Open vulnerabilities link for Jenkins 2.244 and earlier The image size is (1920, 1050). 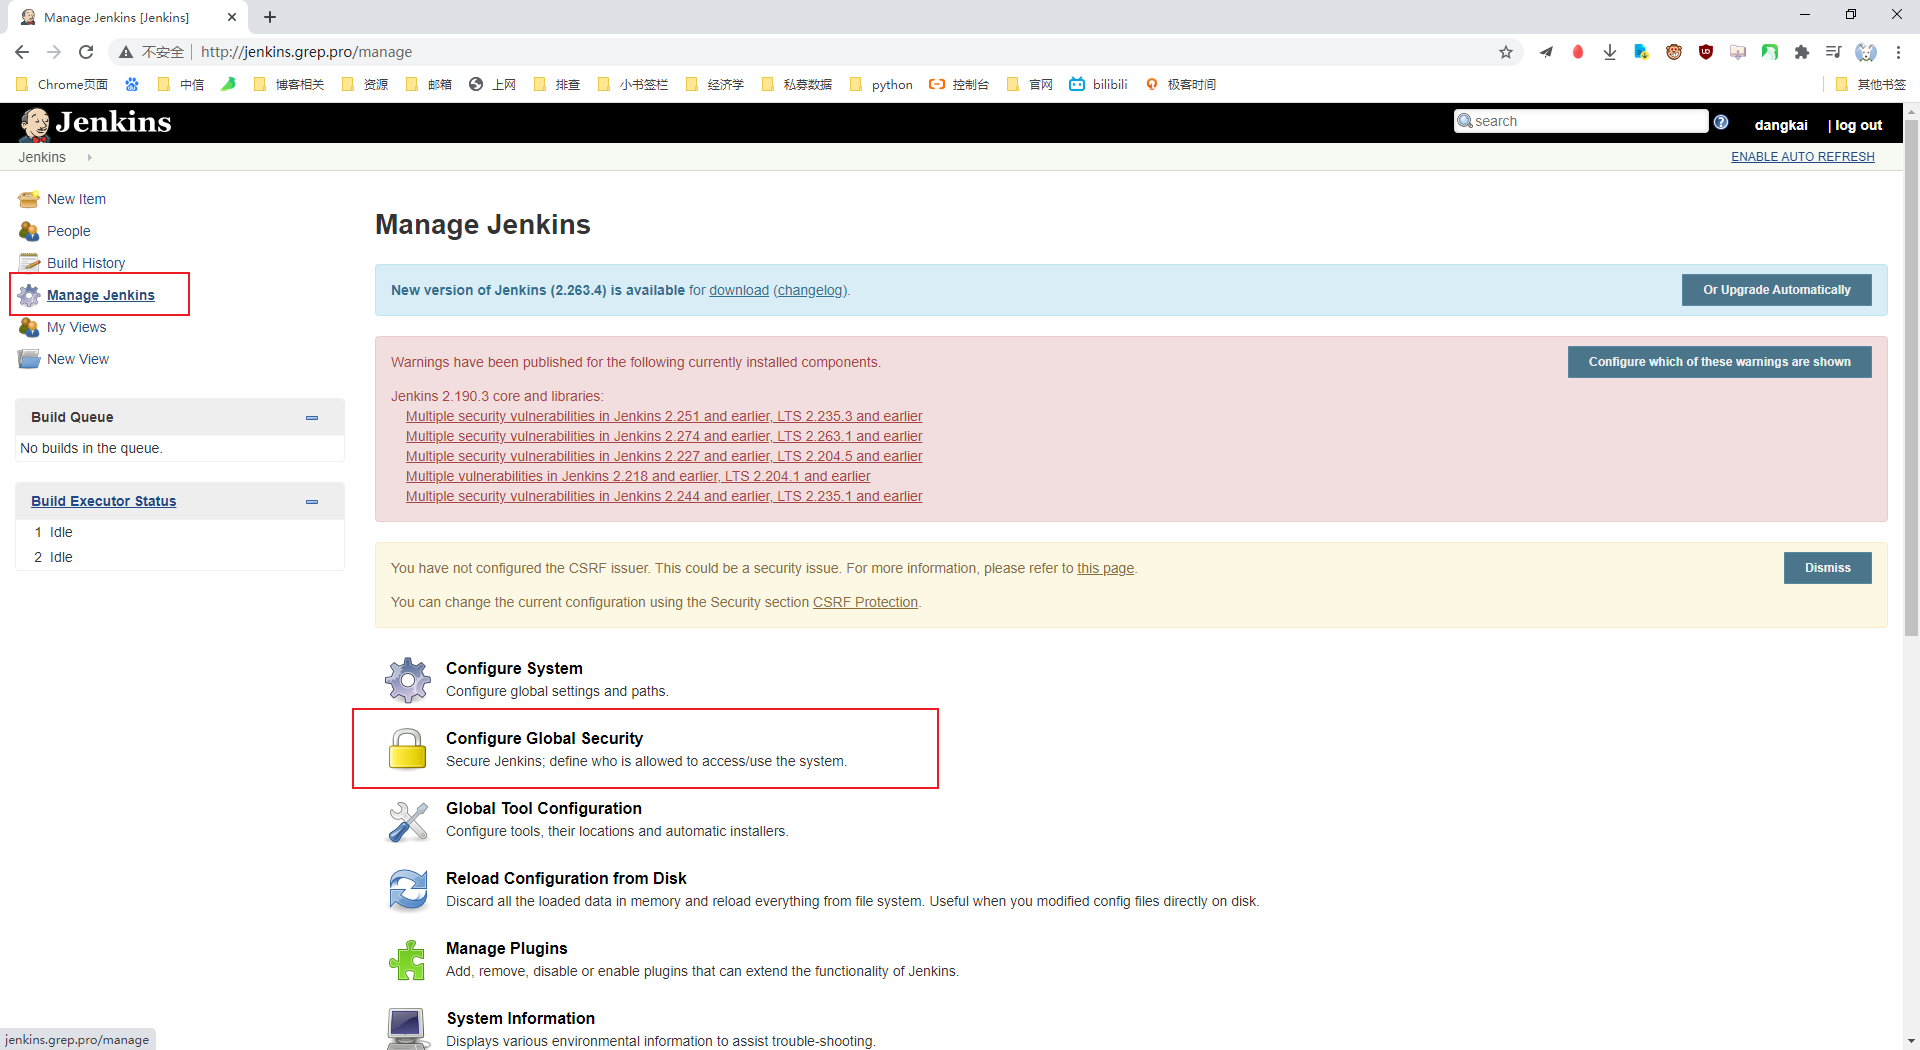(x=664, y=496)
